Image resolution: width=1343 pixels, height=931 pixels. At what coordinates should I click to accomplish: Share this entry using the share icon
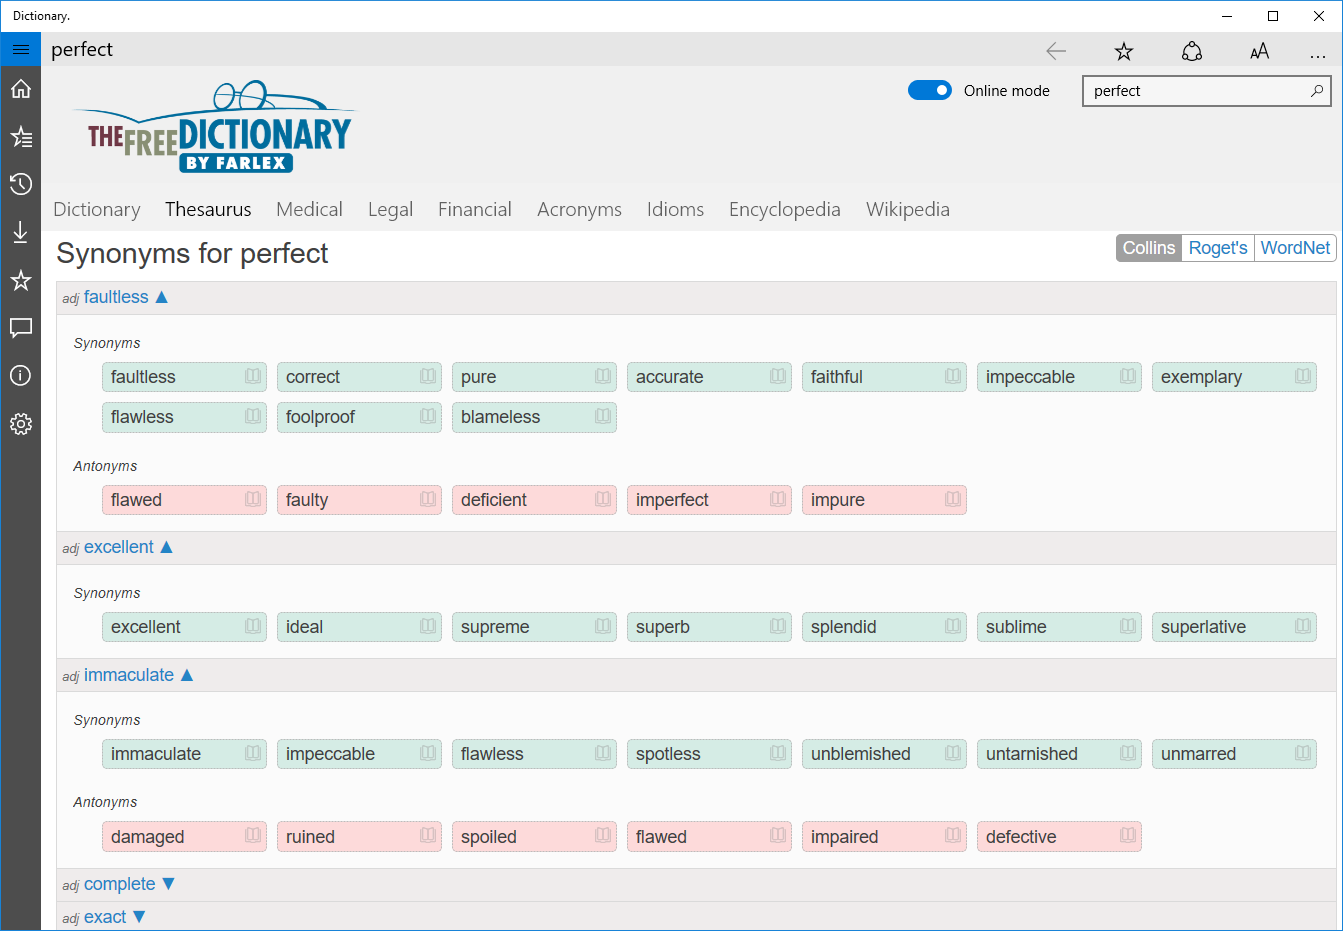[x=1191, y=50]
